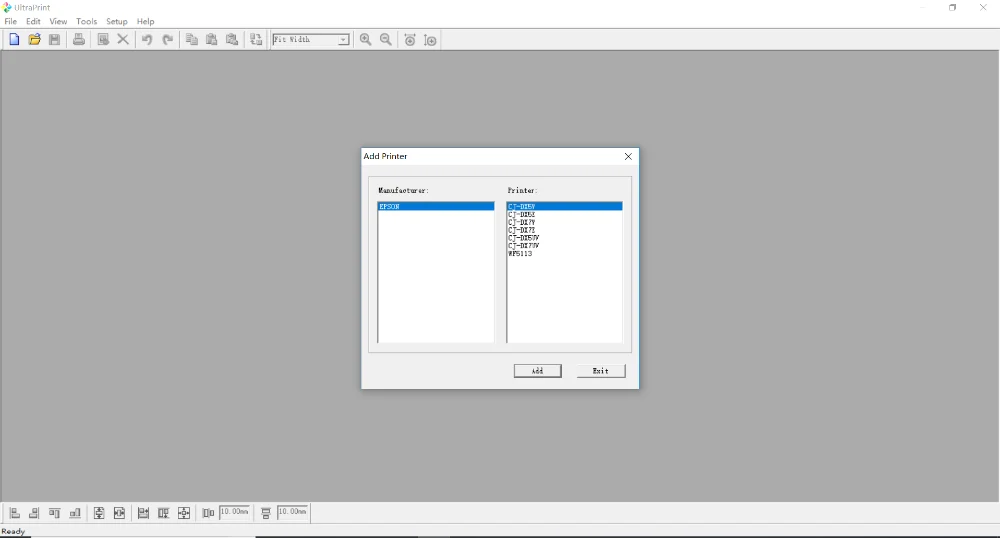This screenshot has width=1000, height=538.
Task: Open the Tools menu
Action: 86,21
